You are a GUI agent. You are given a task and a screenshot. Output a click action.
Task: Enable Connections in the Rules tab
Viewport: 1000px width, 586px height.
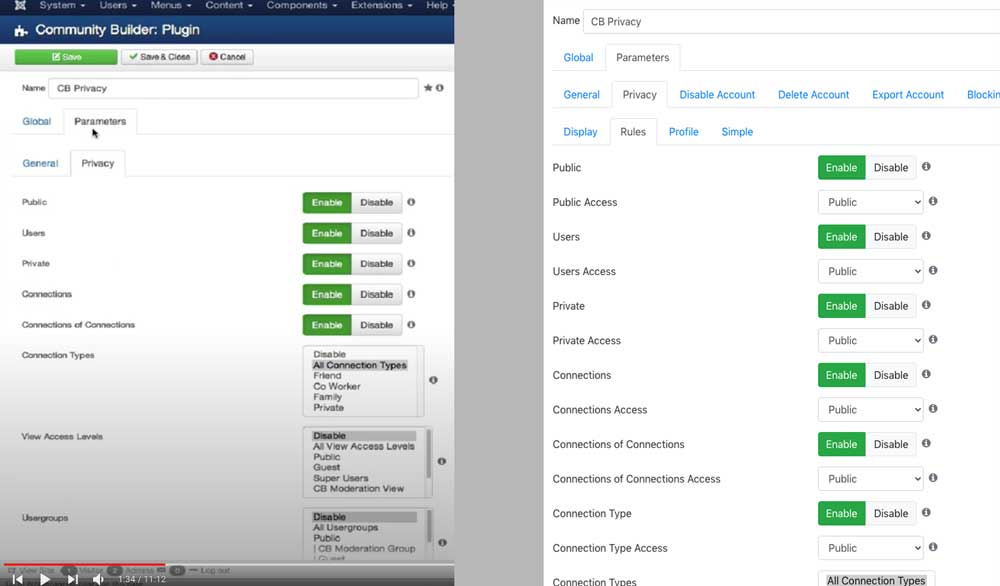tap(842, 376)
